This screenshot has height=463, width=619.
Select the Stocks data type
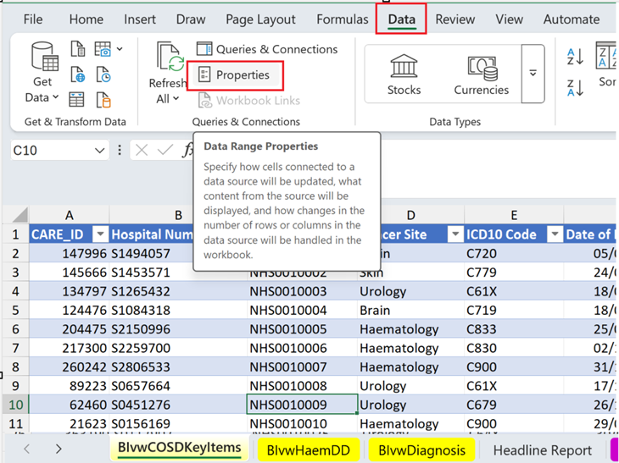[x=403, y=74]
